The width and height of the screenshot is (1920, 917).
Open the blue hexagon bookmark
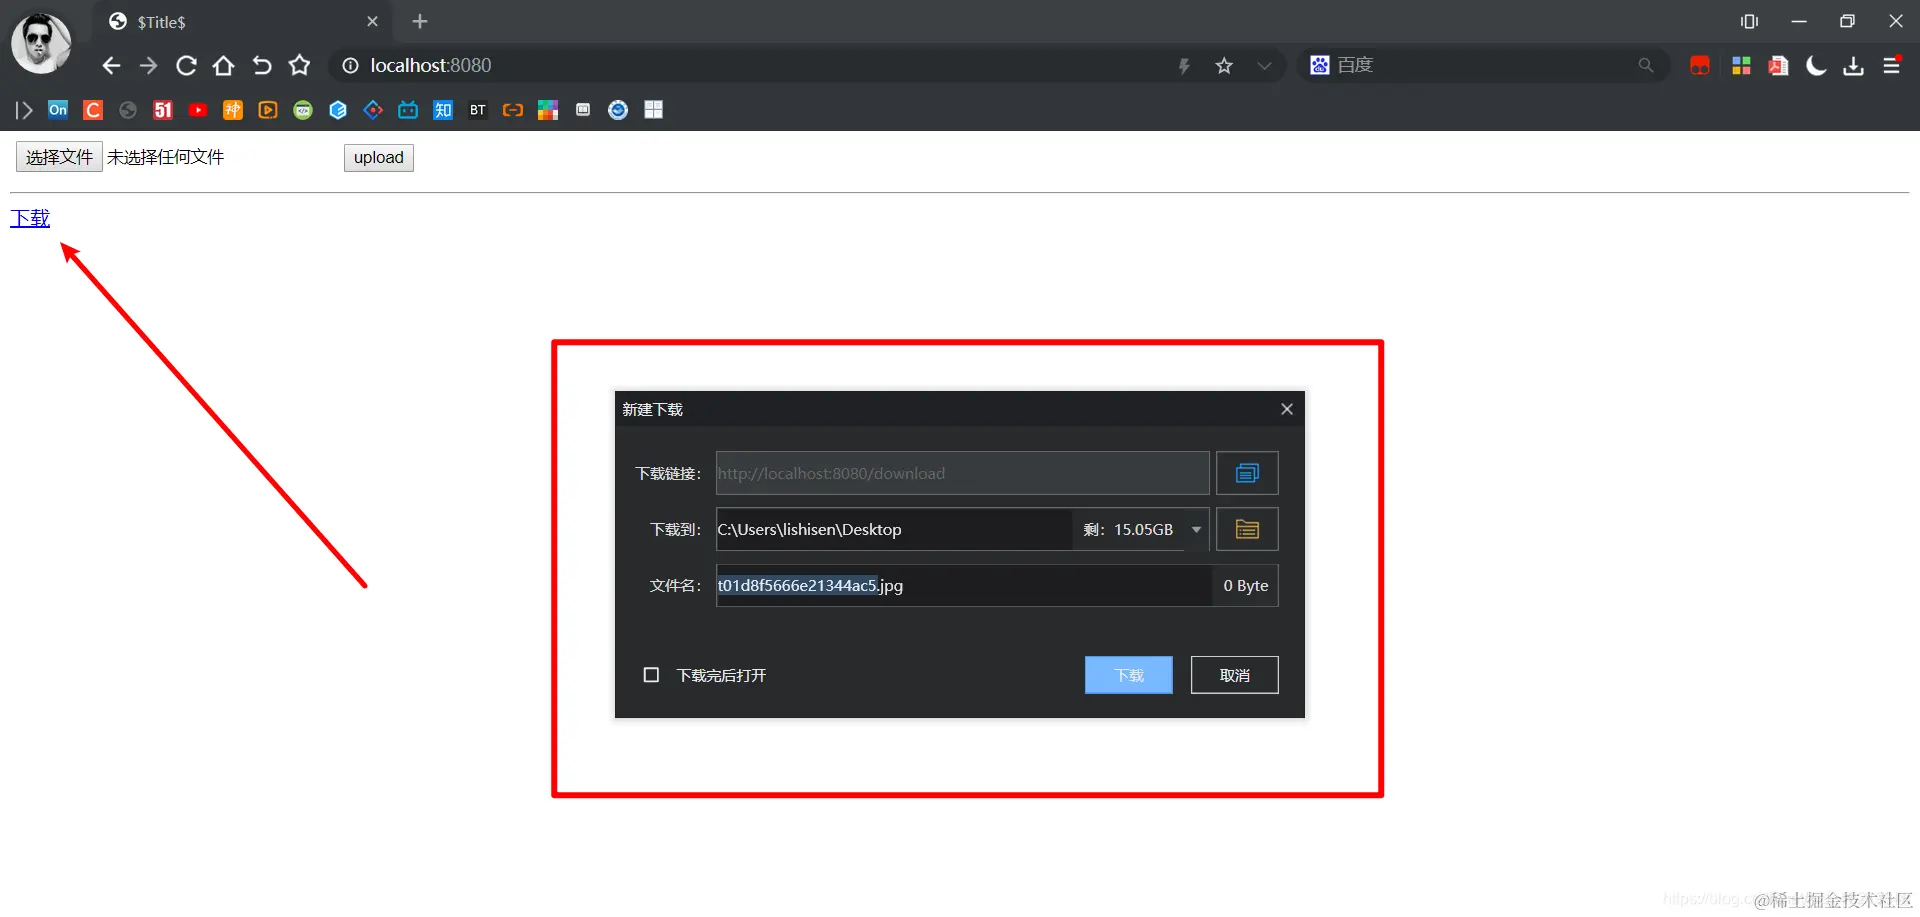[338, 110]
